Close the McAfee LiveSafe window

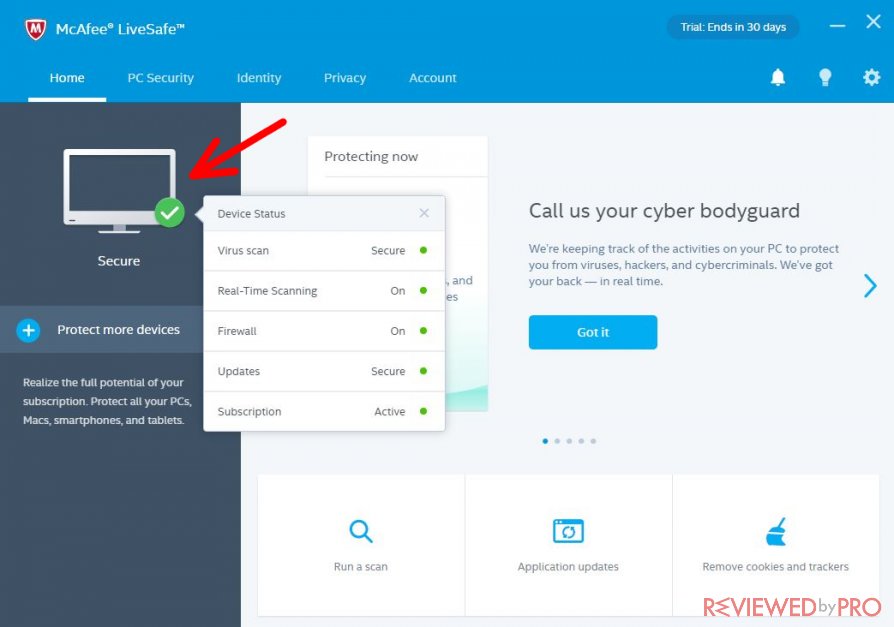tap(873, 22)
